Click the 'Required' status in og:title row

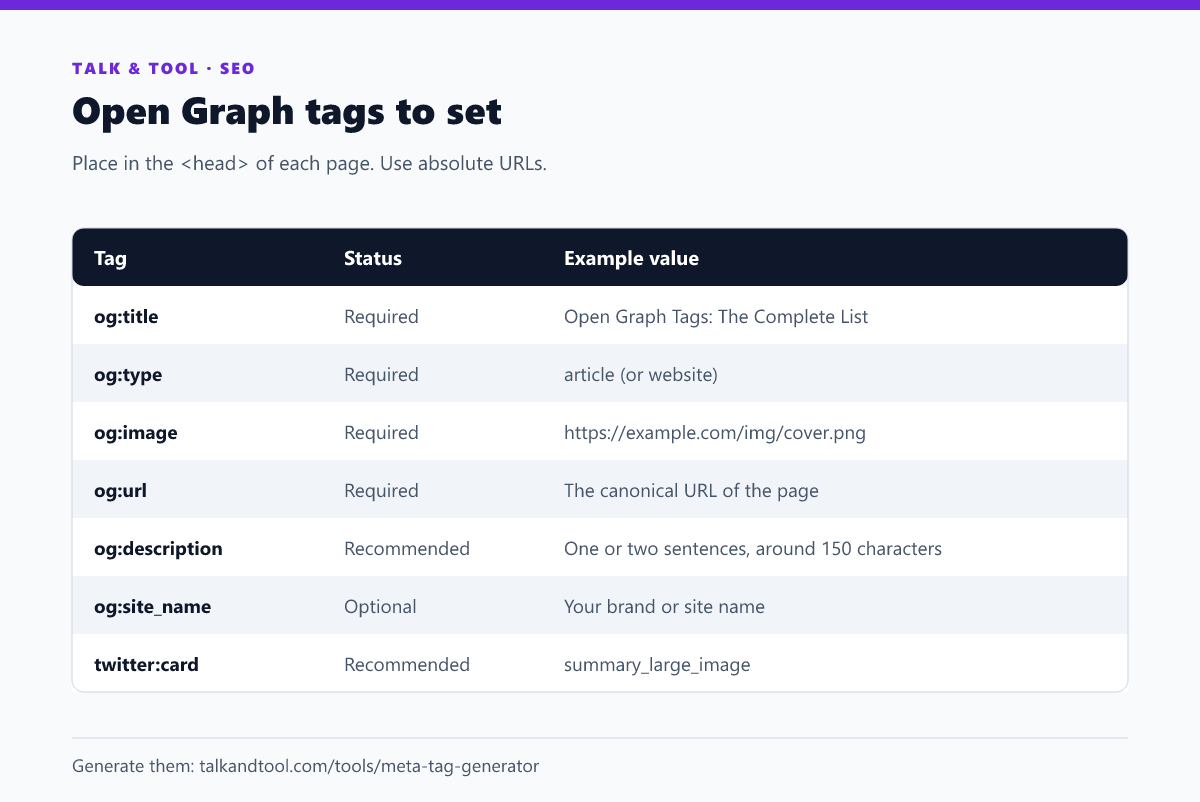click(381, 317)
